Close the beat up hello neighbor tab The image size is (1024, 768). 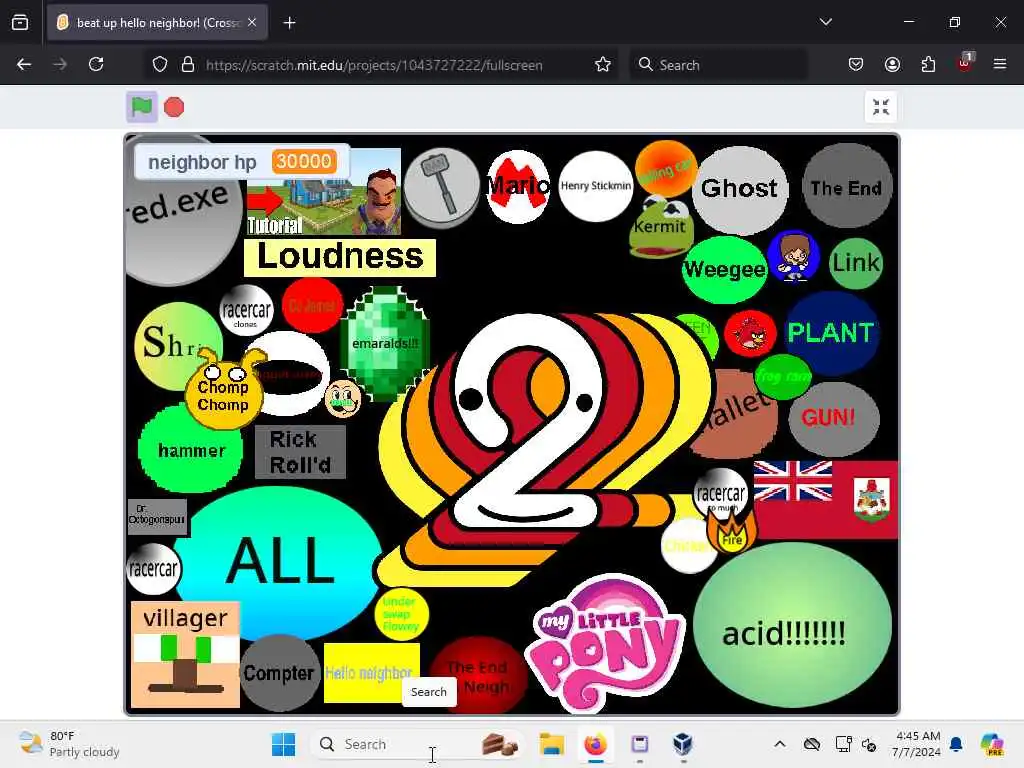[x=252, y=22]
